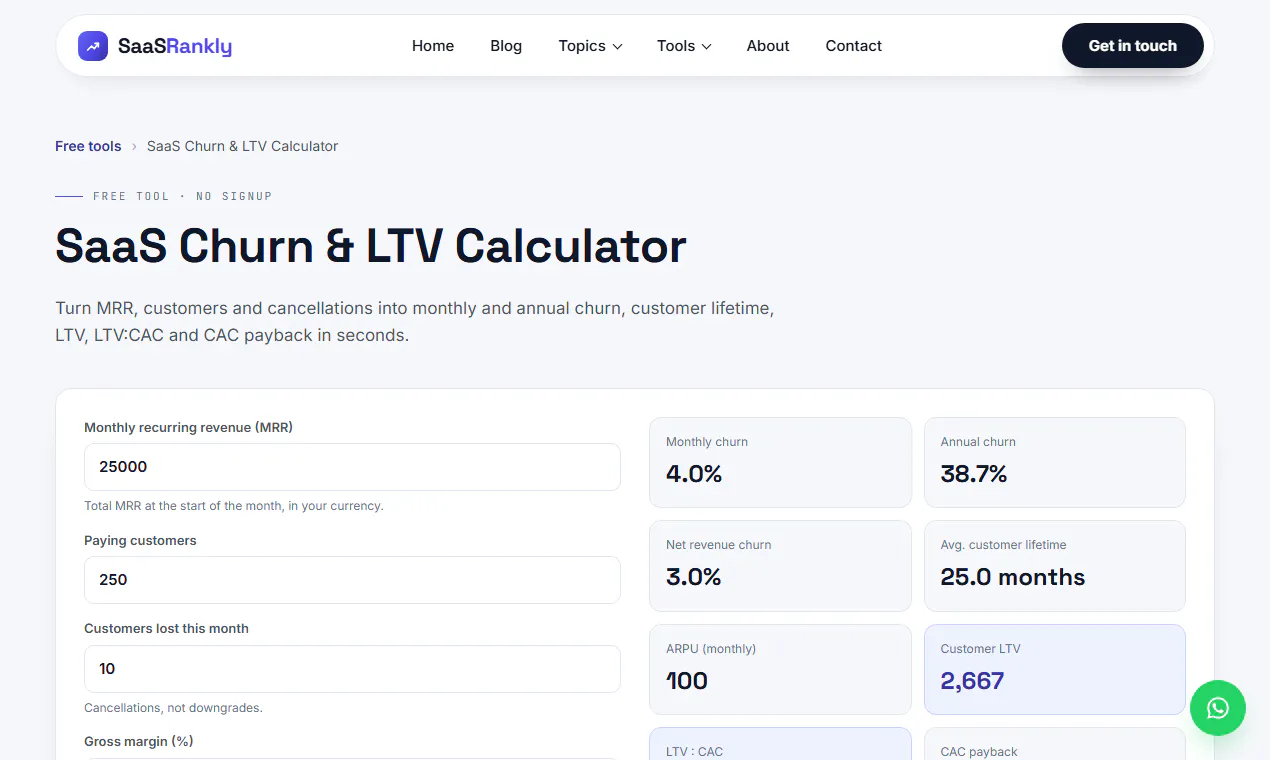Screen dimensions: 1270x760
Task: Focus the Customers lost this month field
Action: click(x=352, y=669)
